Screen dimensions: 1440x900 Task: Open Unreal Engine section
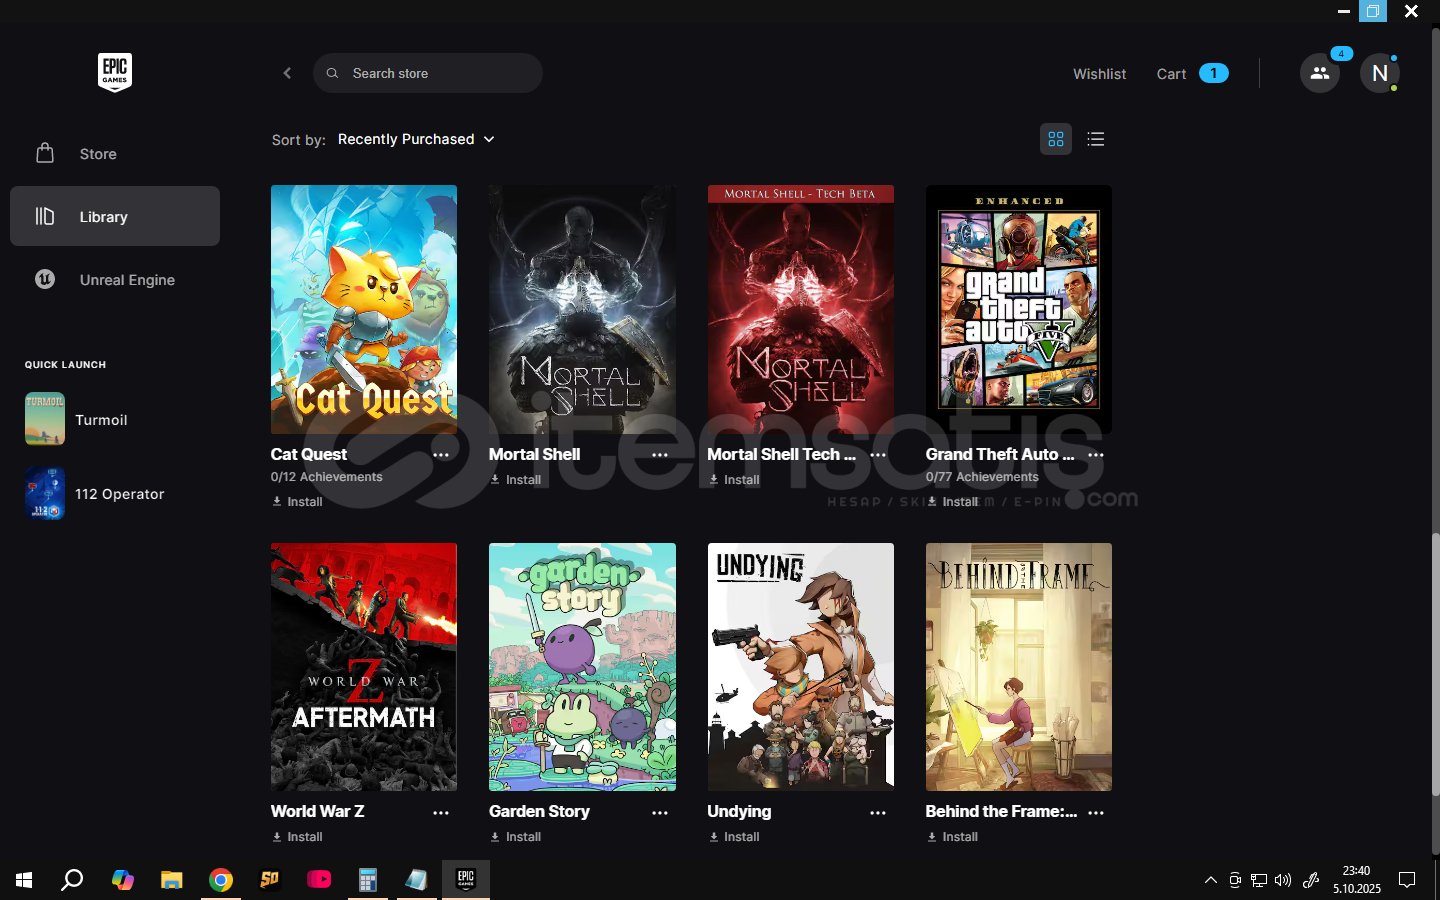(115, 280)
